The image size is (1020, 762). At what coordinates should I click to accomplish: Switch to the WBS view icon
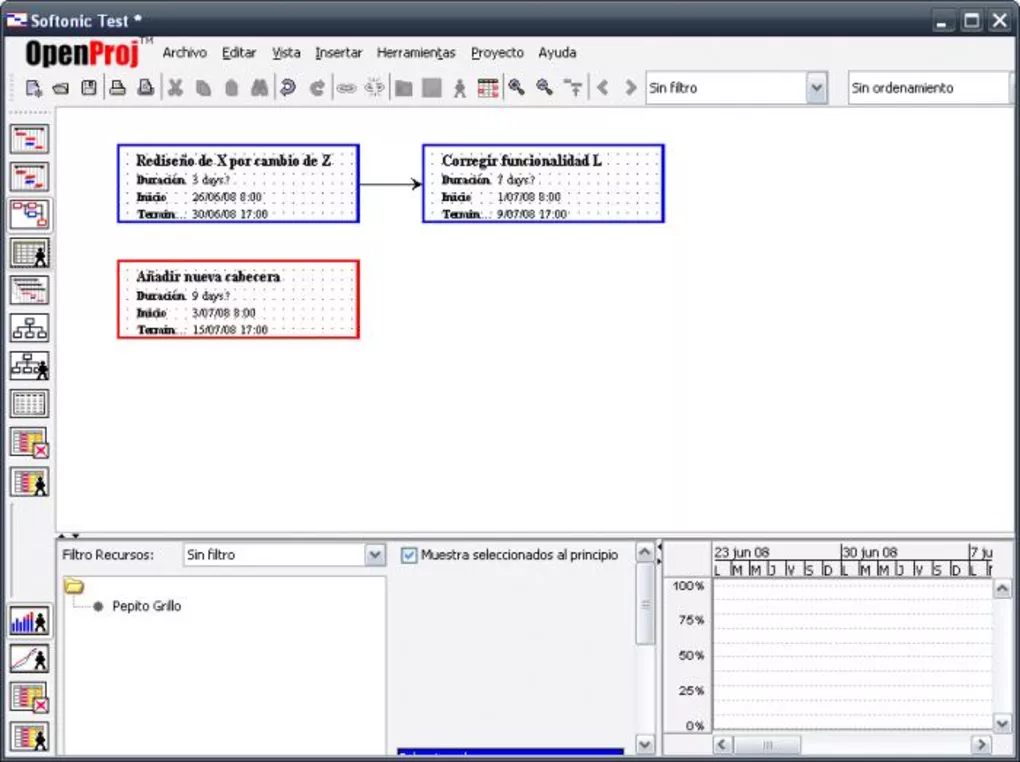point(29,328)
